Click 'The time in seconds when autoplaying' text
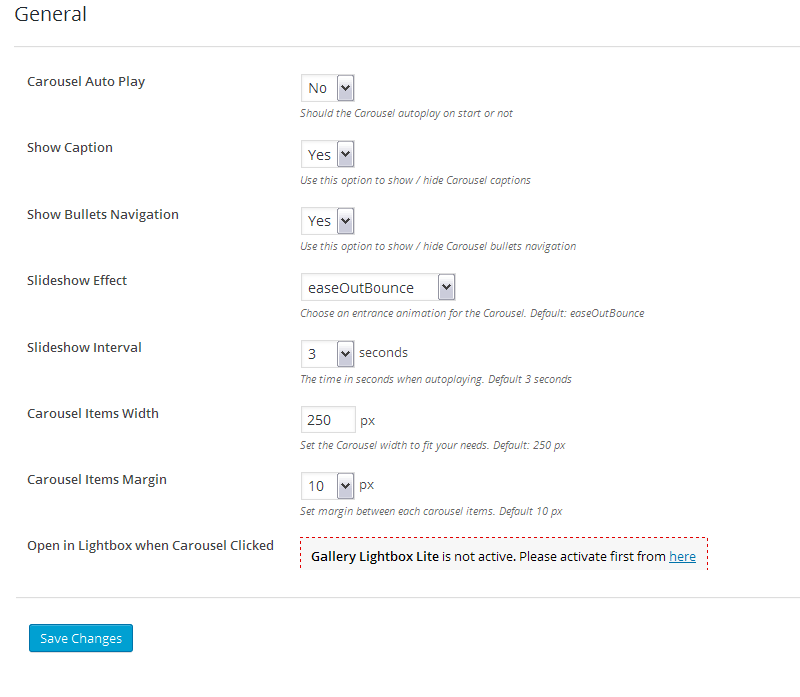This screenshot has height=697, width=800. coord(436,379)
